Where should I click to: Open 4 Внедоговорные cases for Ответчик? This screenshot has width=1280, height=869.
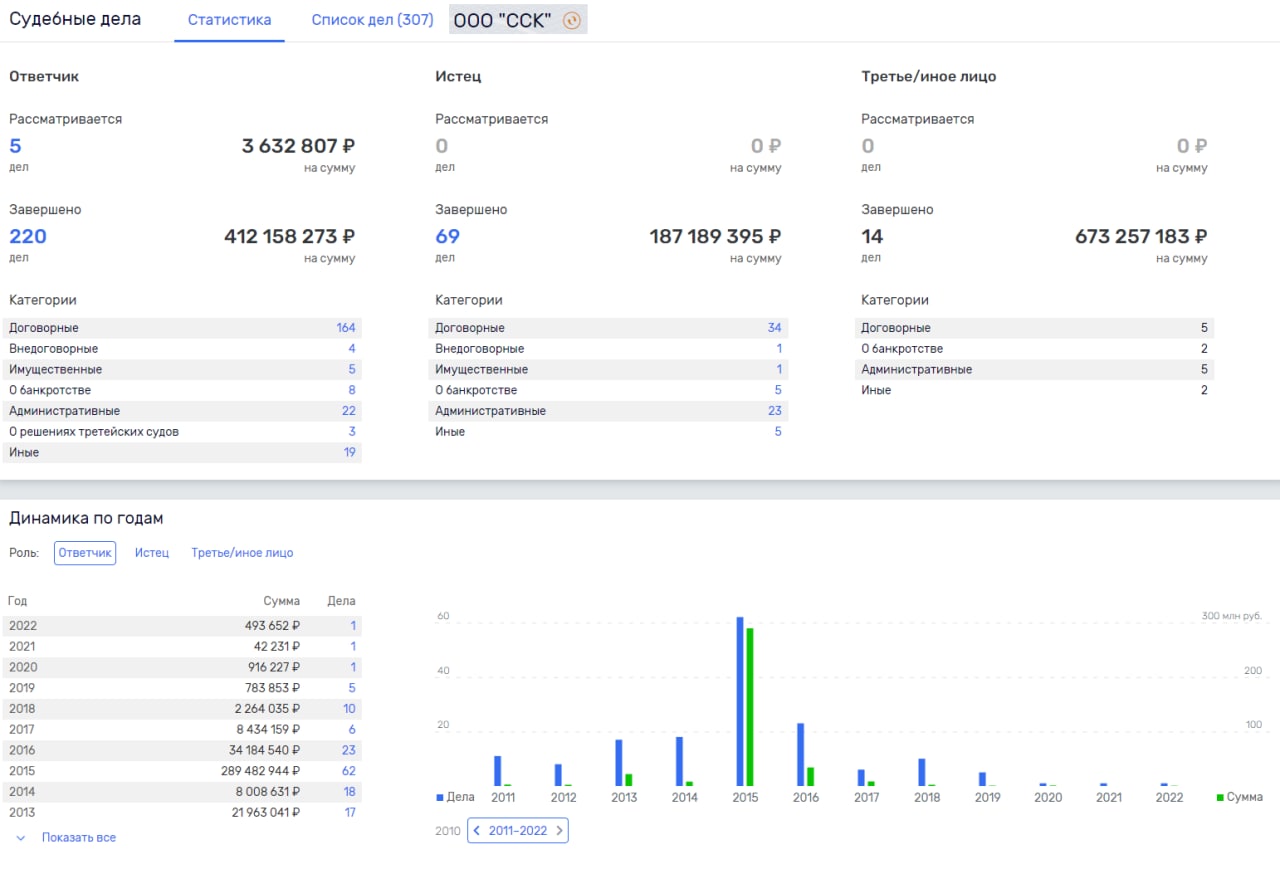(352, 349)
